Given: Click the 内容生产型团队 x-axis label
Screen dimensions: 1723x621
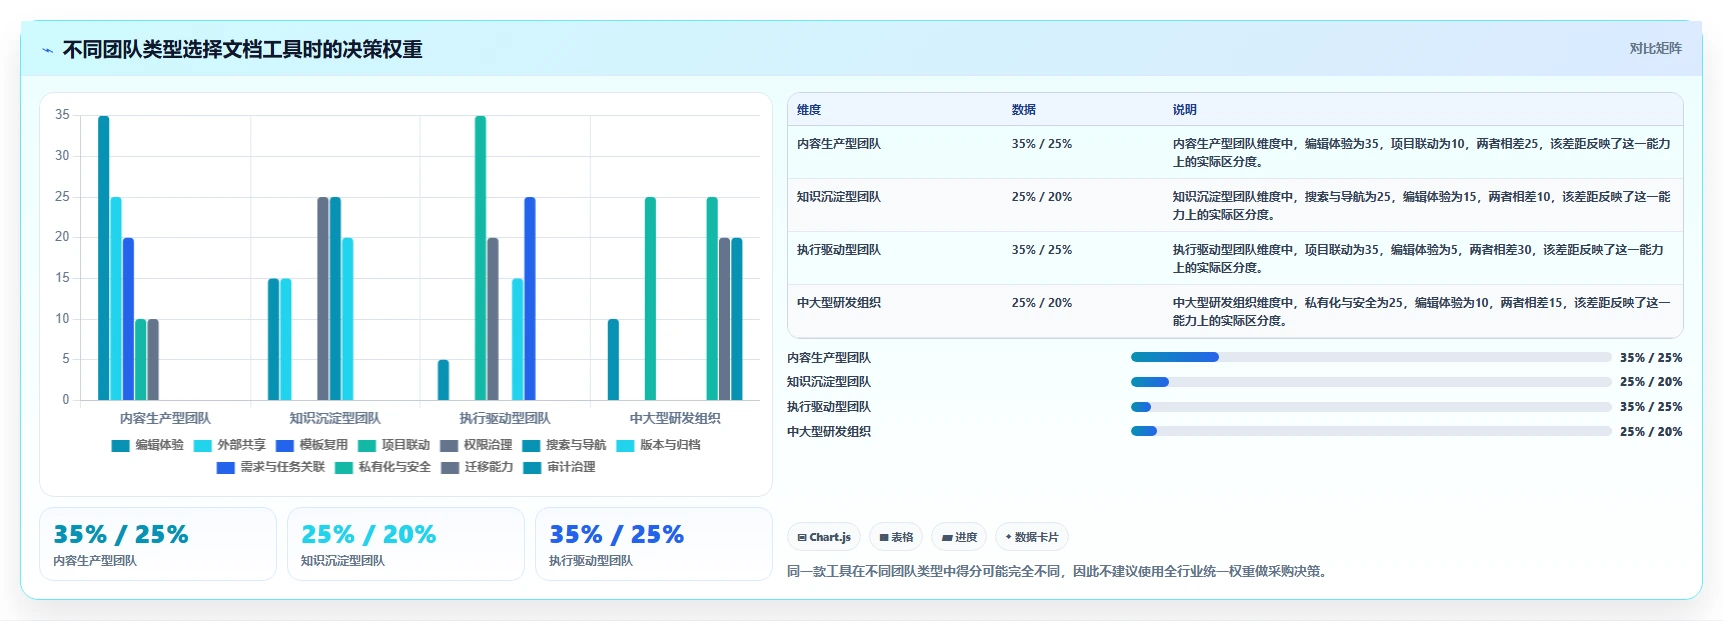Looking at the screenshot, I should (x=165, y=418).
